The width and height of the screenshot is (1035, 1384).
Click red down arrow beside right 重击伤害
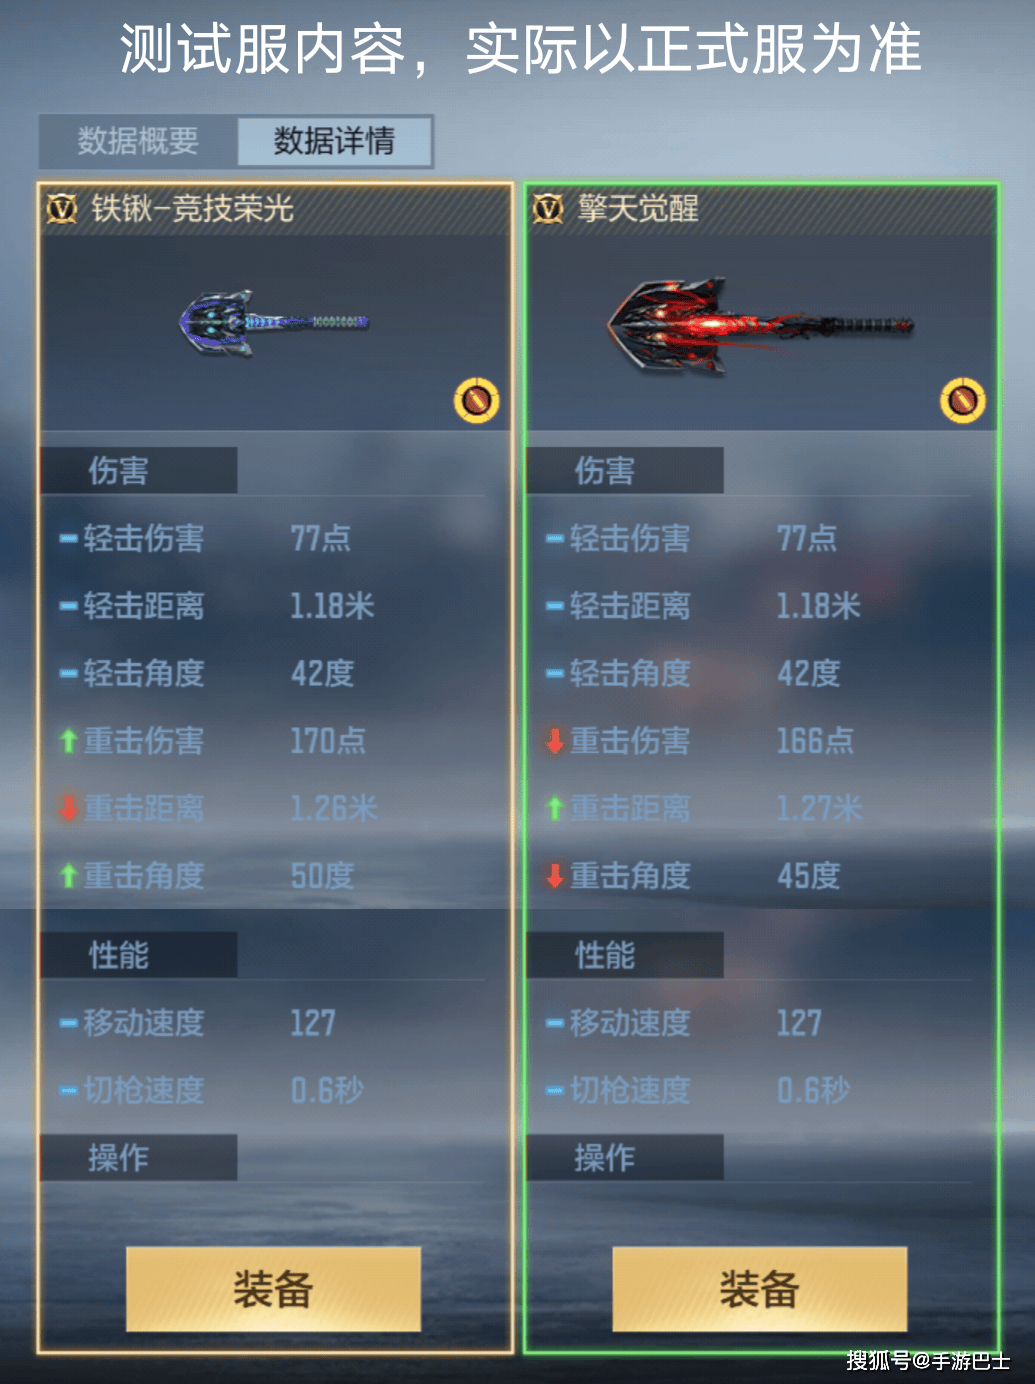pyautogui.click(x=555, y=741)
